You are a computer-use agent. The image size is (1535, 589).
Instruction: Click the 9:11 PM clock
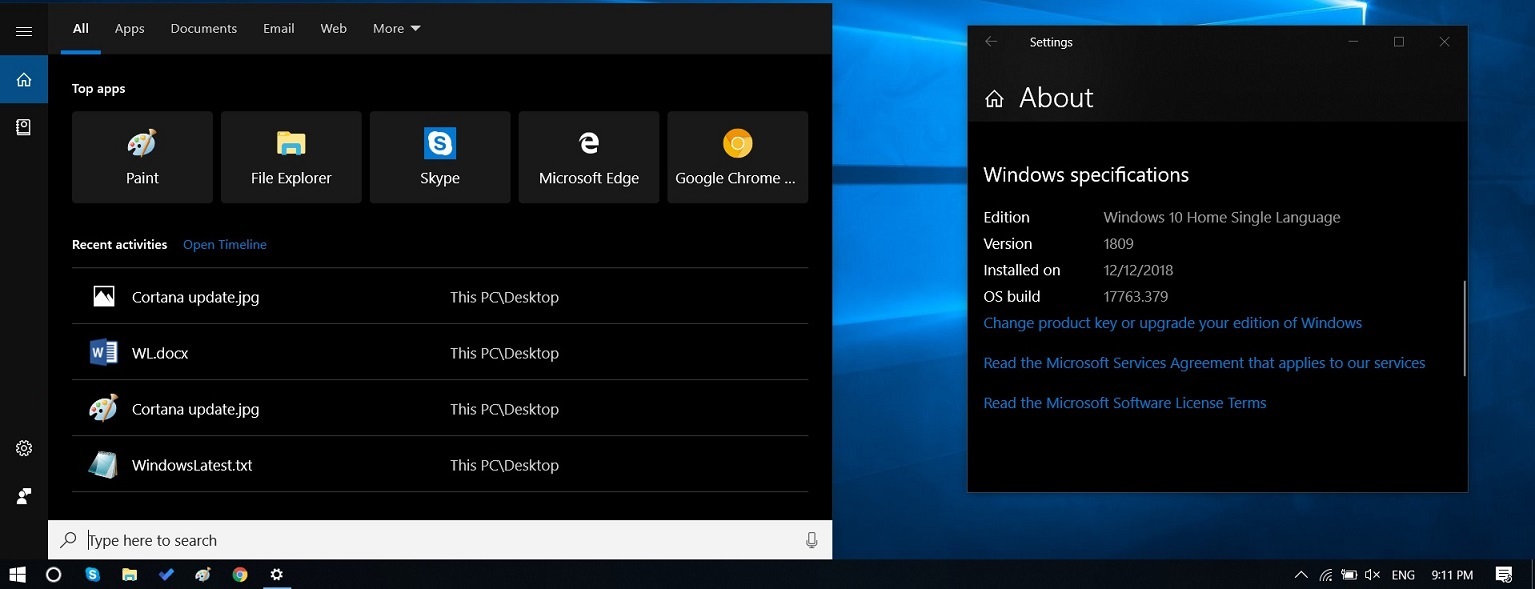pos(1452,575)
